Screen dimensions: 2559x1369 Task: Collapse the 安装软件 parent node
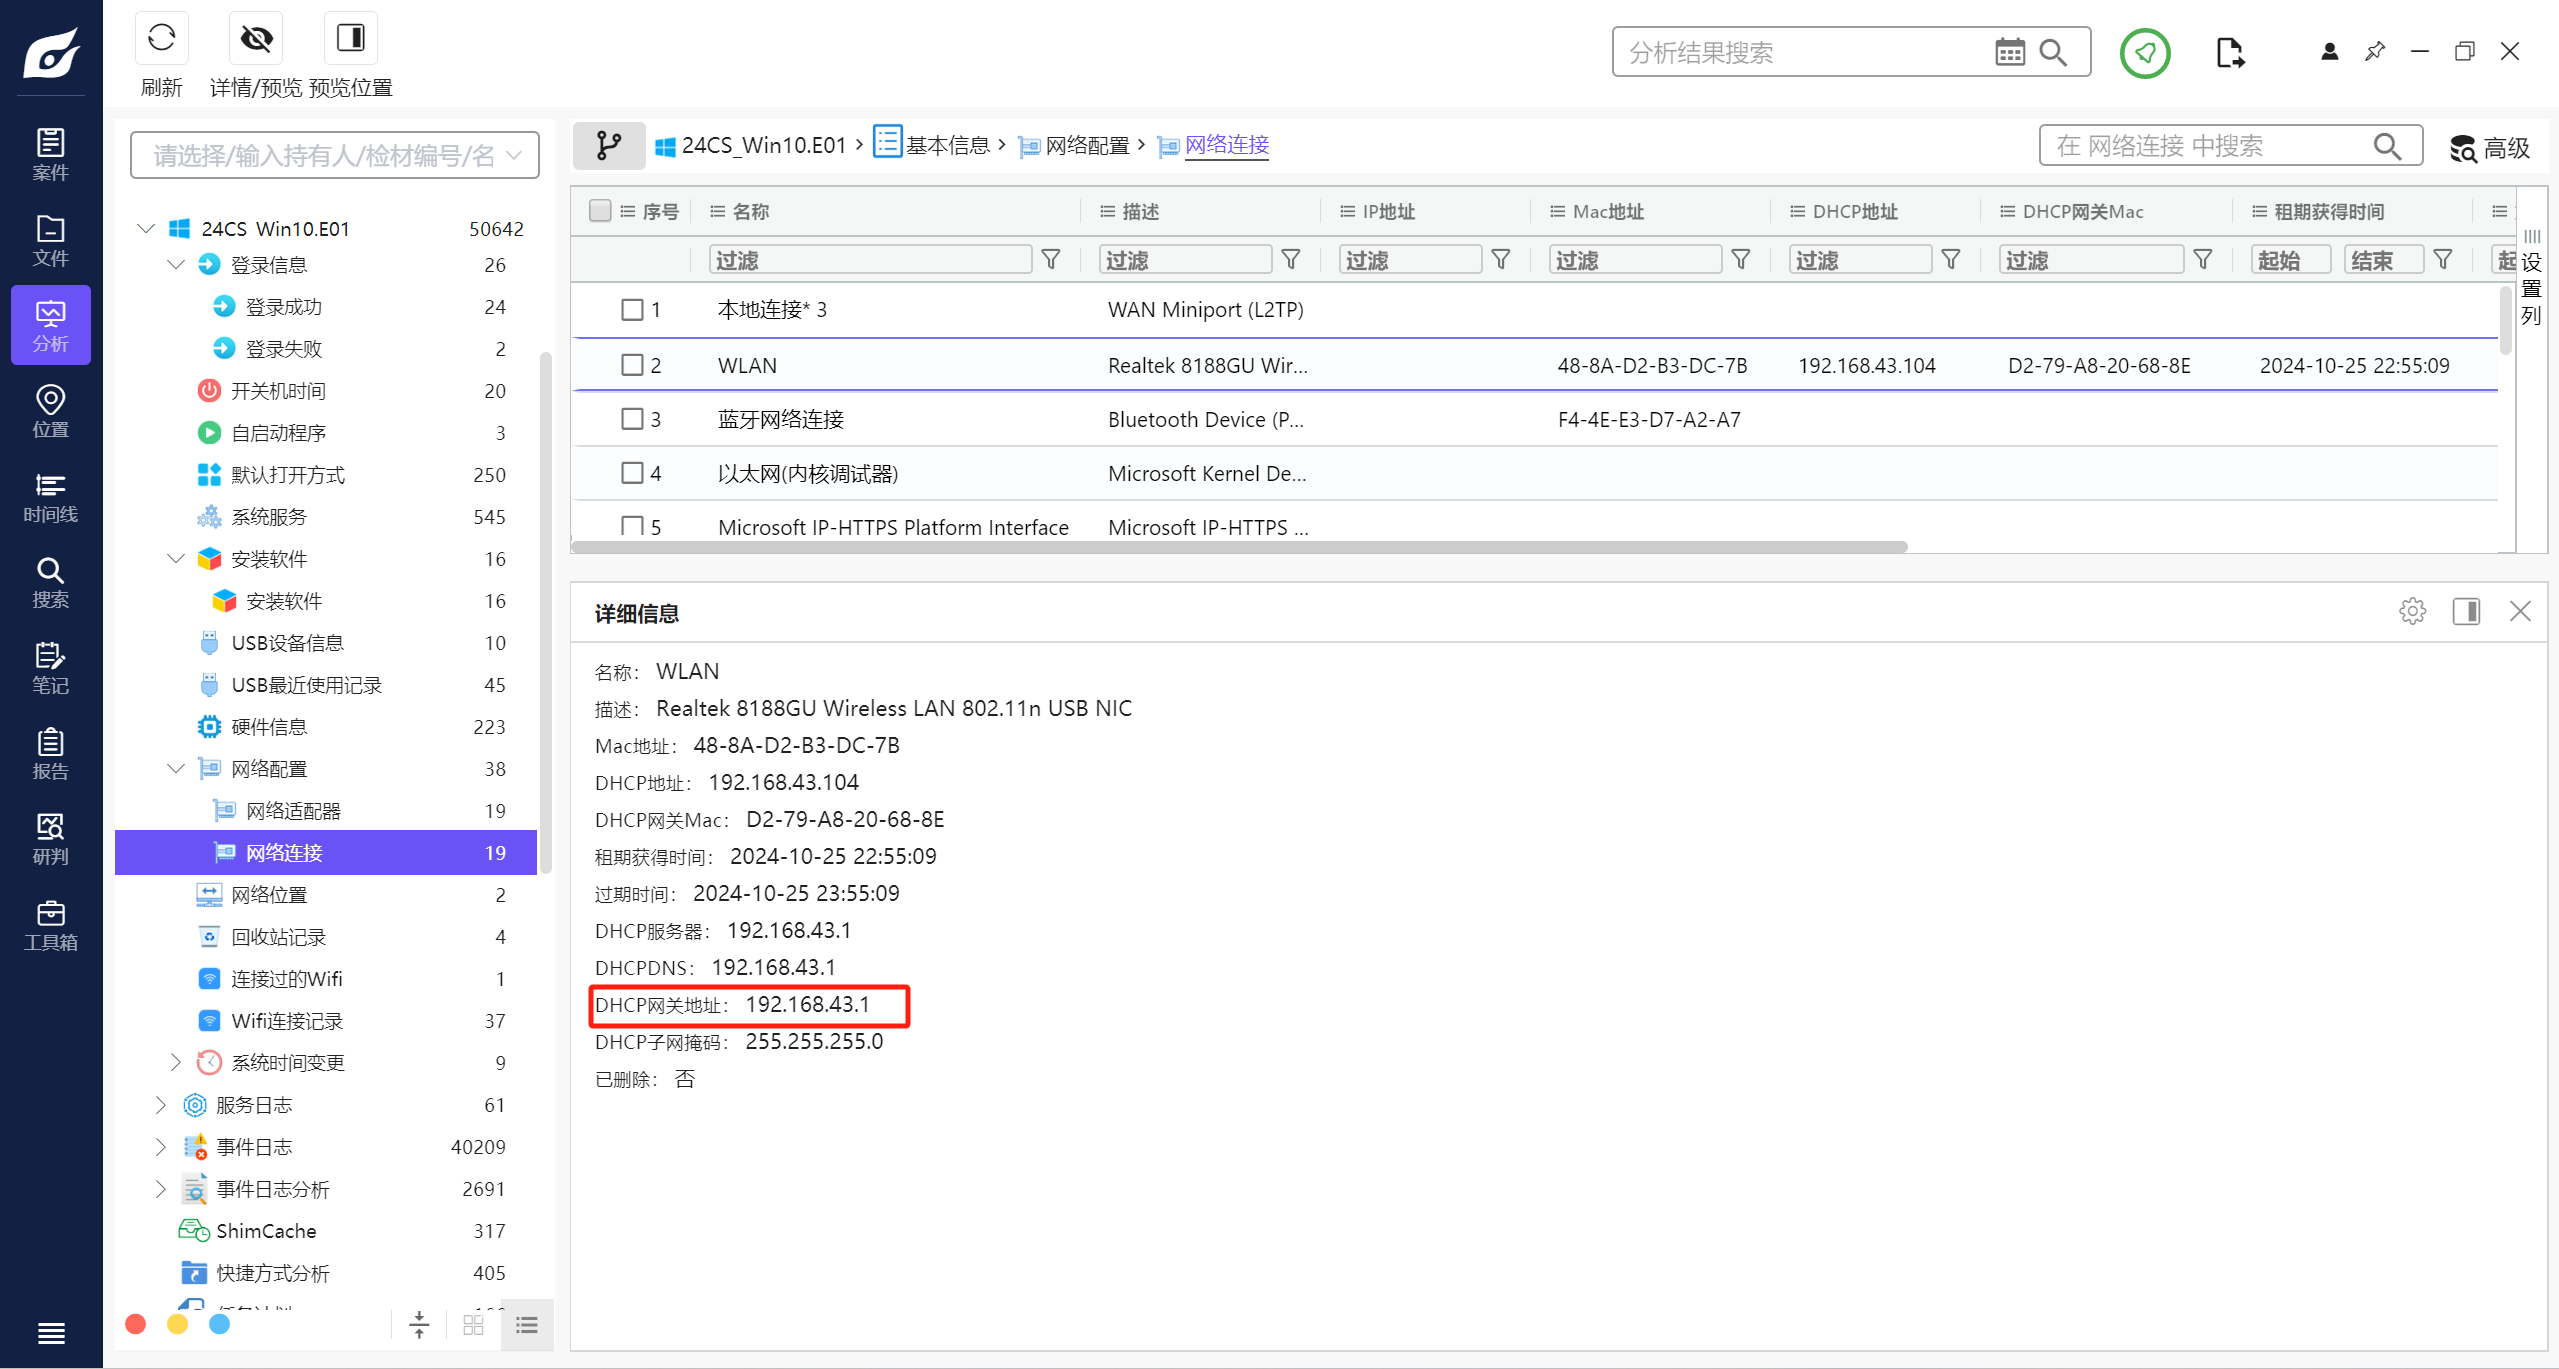(x=176, y=559)
